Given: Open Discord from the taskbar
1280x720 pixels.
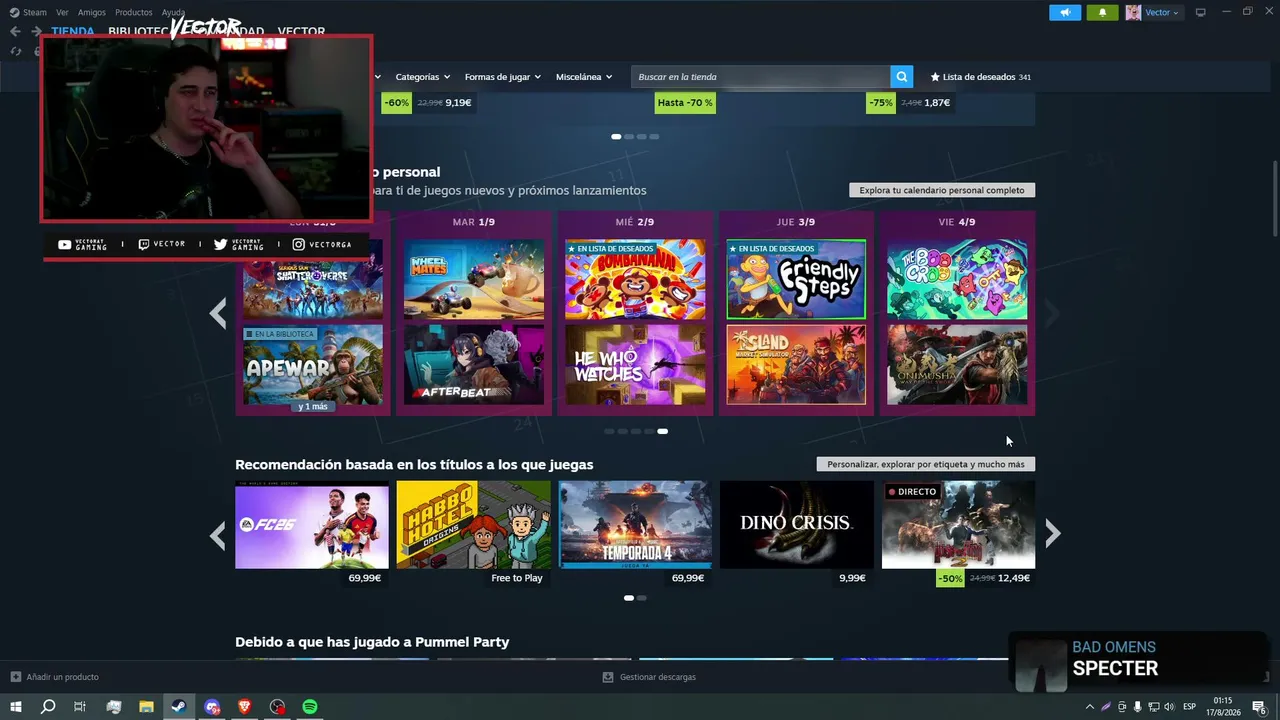Looking at the screenshot, I should point(212,707).
